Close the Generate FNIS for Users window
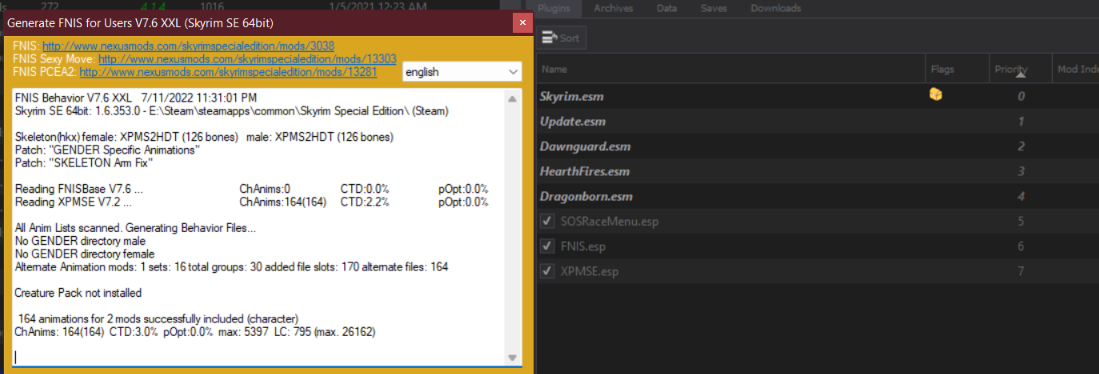This screenshot has height=374, width=1099. coord(521,23)
